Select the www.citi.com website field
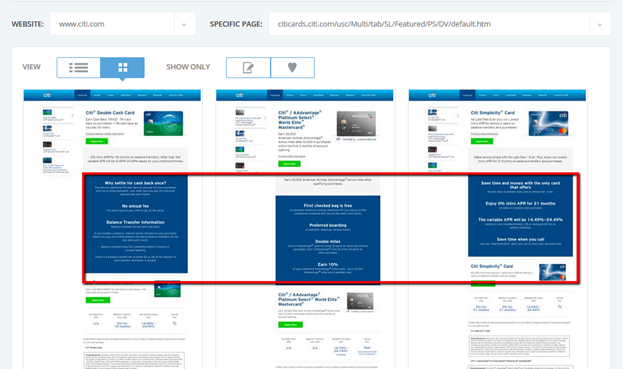The image size is (624, 369). 112,24
